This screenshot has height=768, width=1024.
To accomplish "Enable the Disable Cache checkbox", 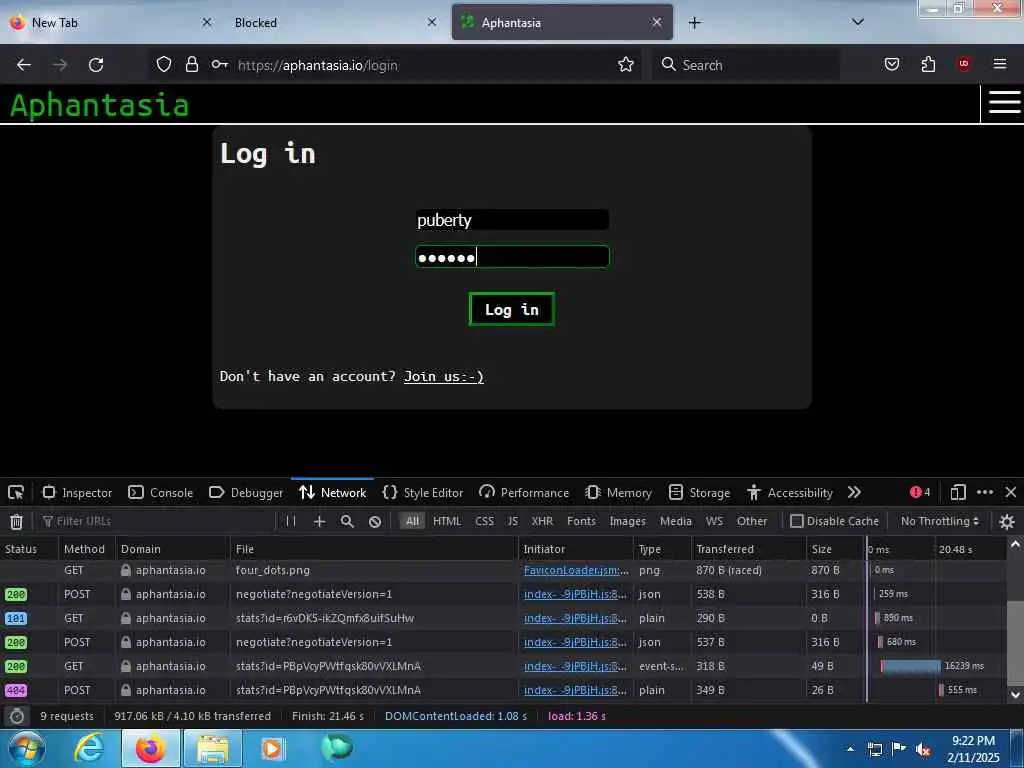I will click(x=796, y=521).
